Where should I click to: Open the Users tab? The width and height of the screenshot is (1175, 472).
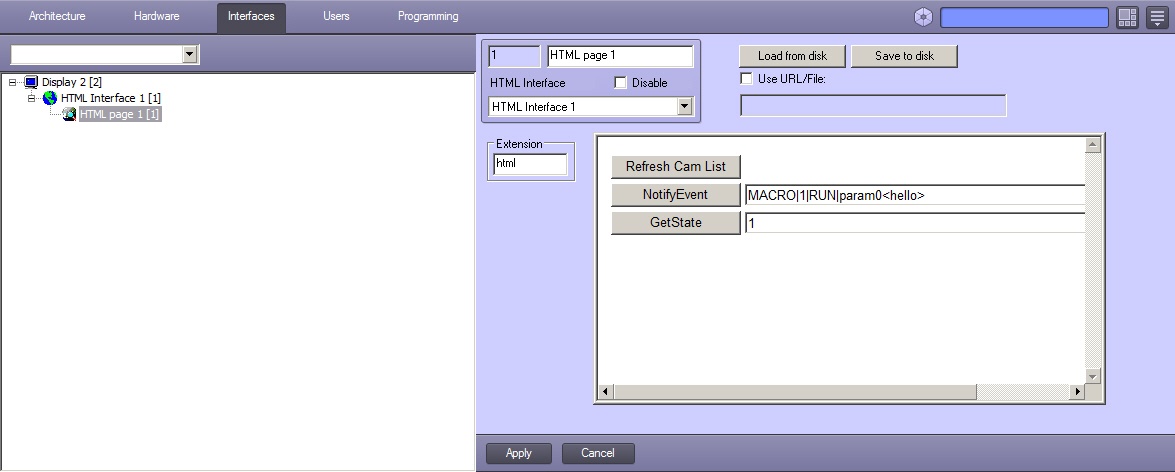(x=336, y=17)
